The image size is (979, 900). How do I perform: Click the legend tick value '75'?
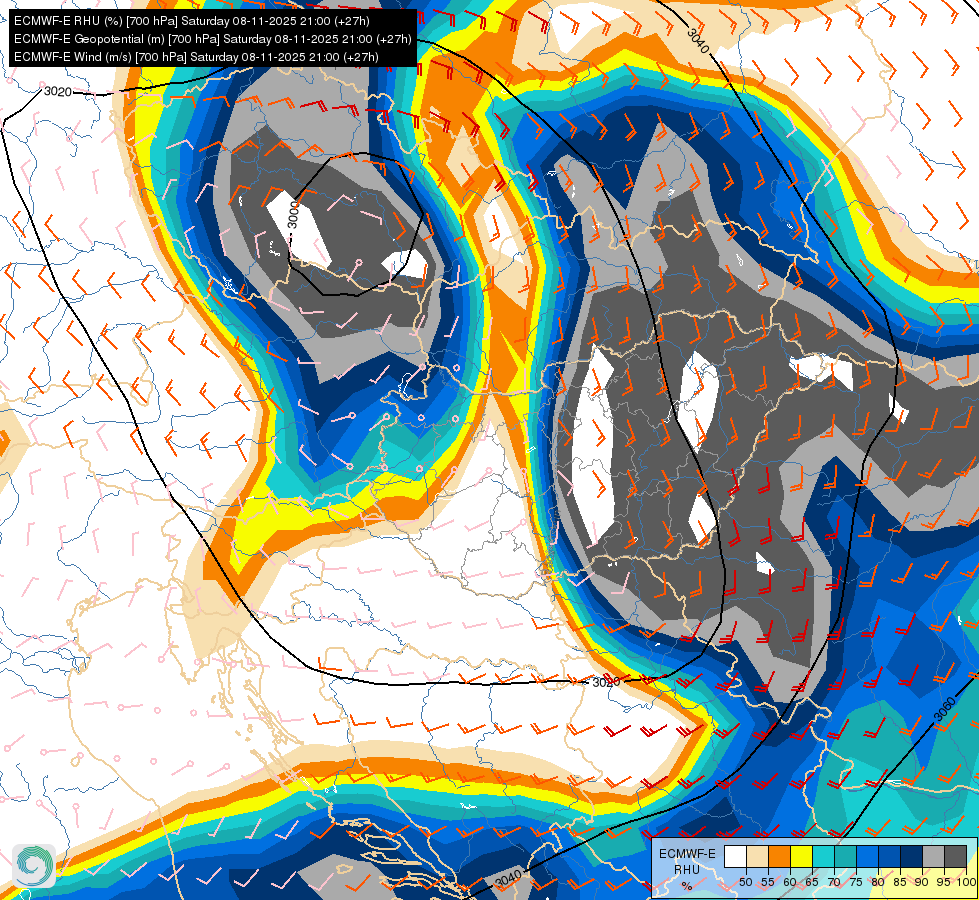click(x=856, y=882)
